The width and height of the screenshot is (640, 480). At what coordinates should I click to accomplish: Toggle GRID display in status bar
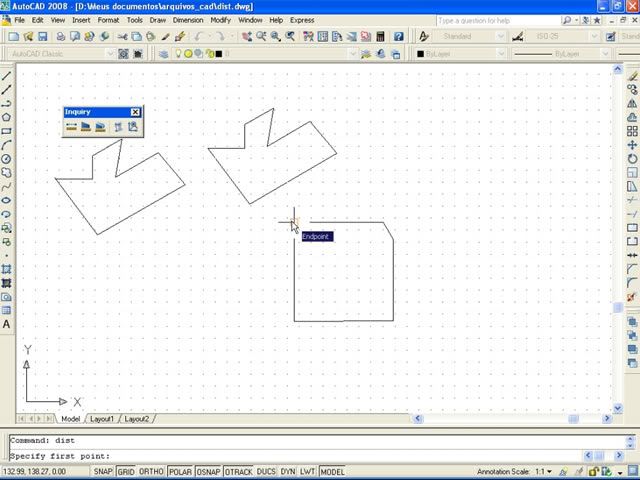(x=126, y=471)
